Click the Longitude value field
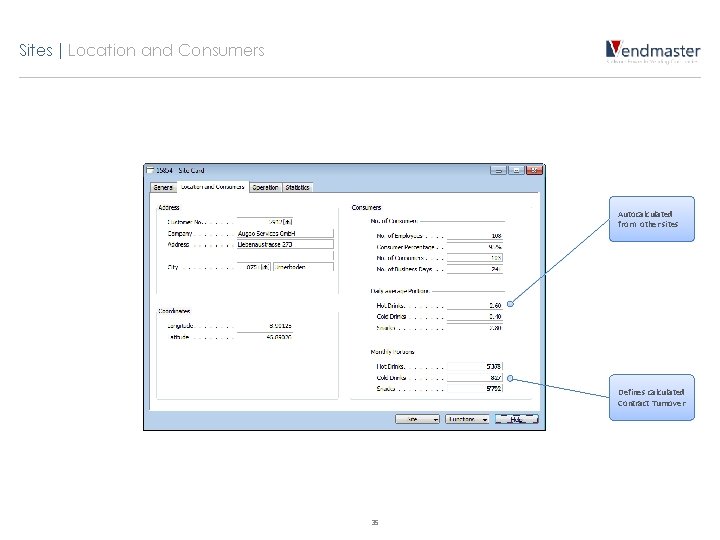The width and height of the screenshot is (720, 540). pyautogui.click(x=264, y=326)
